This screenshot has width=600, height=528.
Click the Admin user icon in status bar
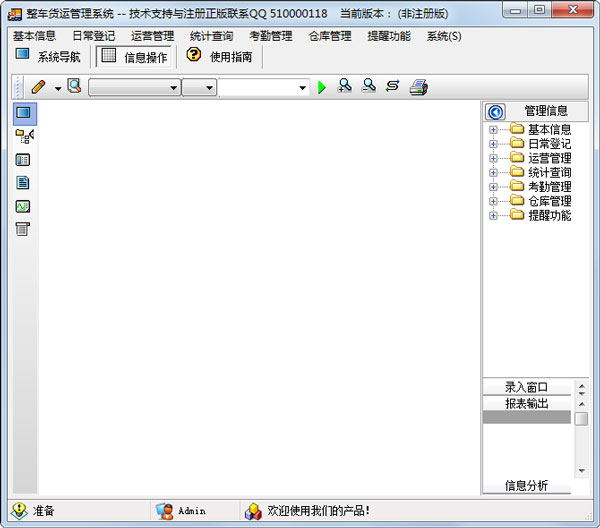click(165, 511)
